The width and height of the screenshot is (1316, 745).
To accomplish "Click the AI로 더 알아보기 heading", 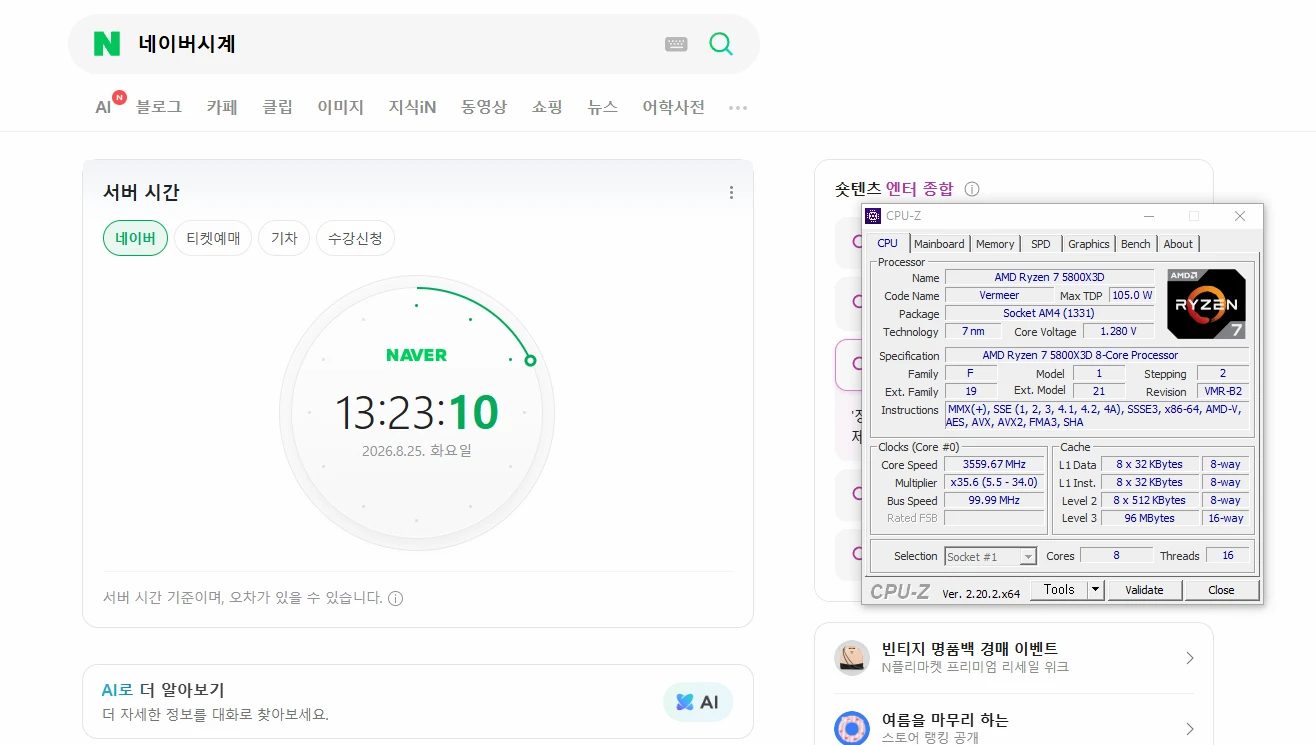I will click(163, 690).
